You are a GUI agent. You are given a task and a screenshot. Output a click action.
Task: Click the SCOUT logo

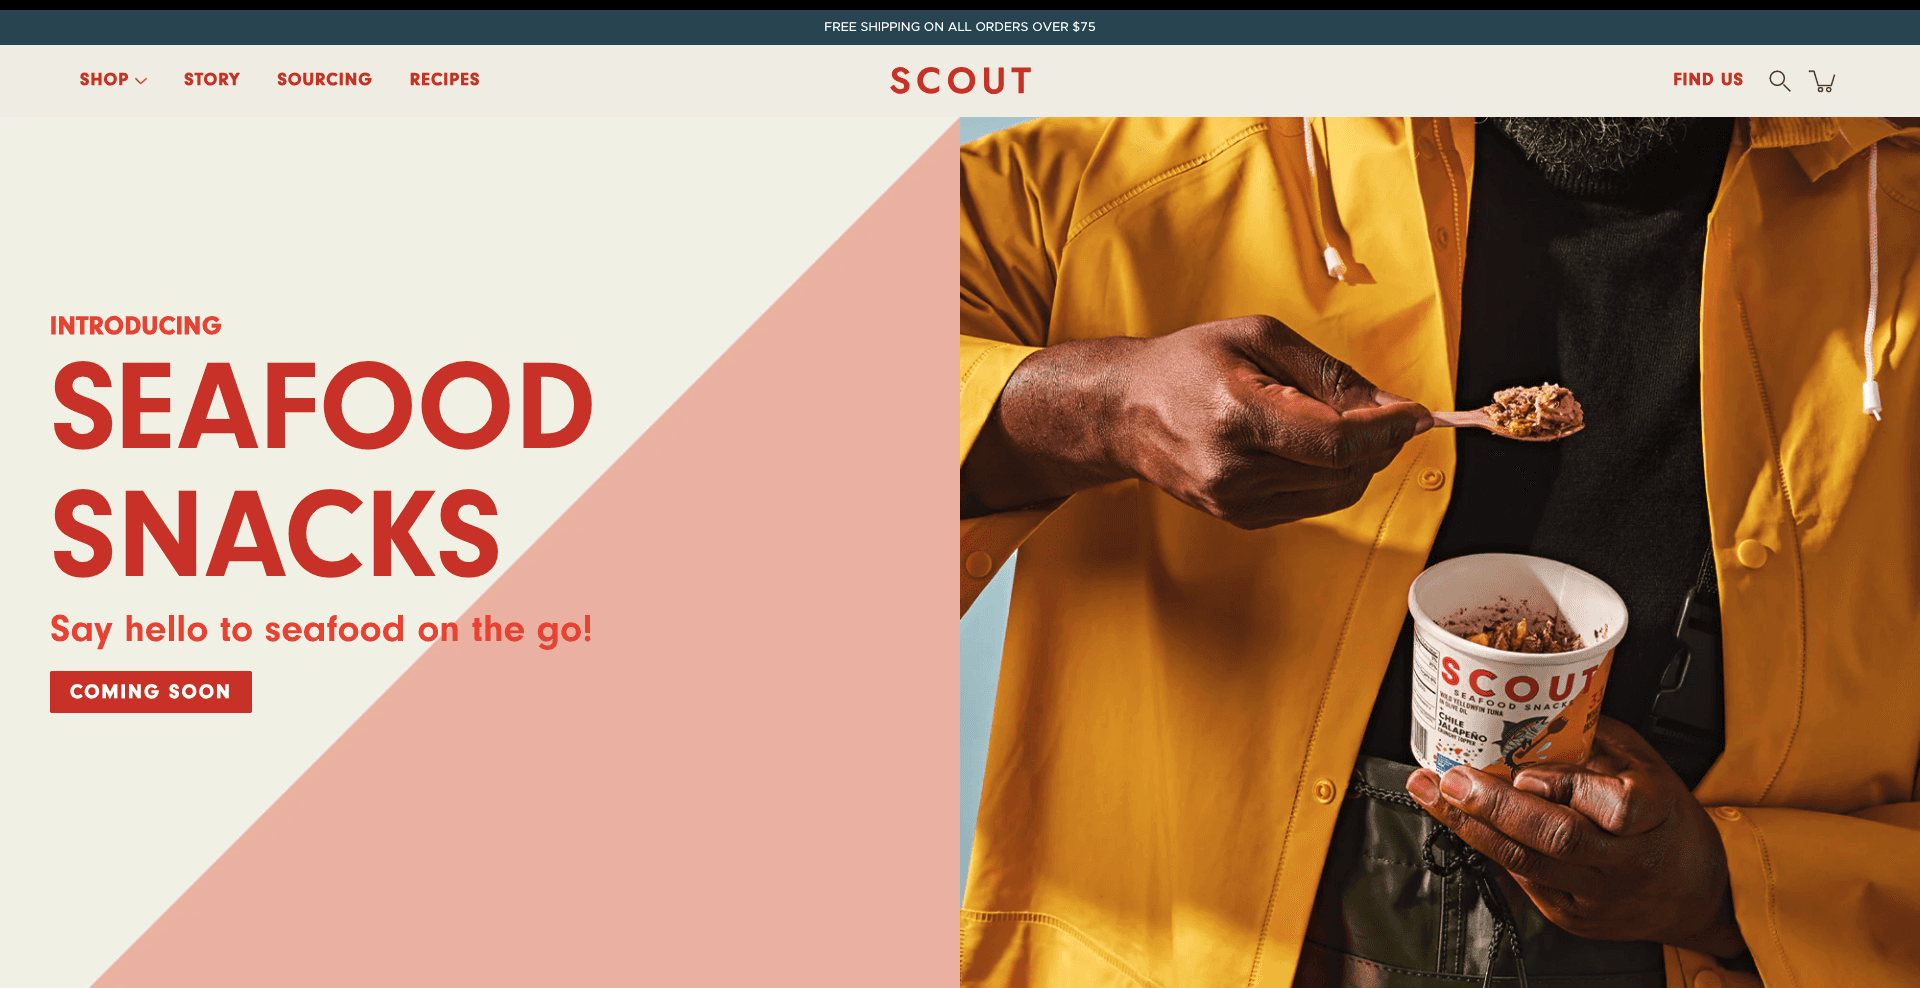pyautogui.click(x=960, y=81)
